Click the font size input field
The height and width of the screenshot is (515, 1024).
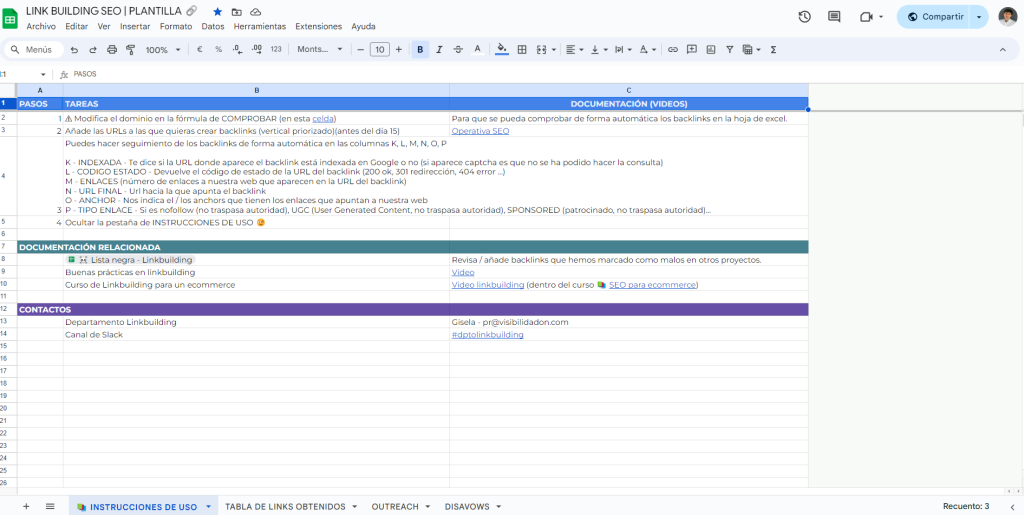click(379, 49)
